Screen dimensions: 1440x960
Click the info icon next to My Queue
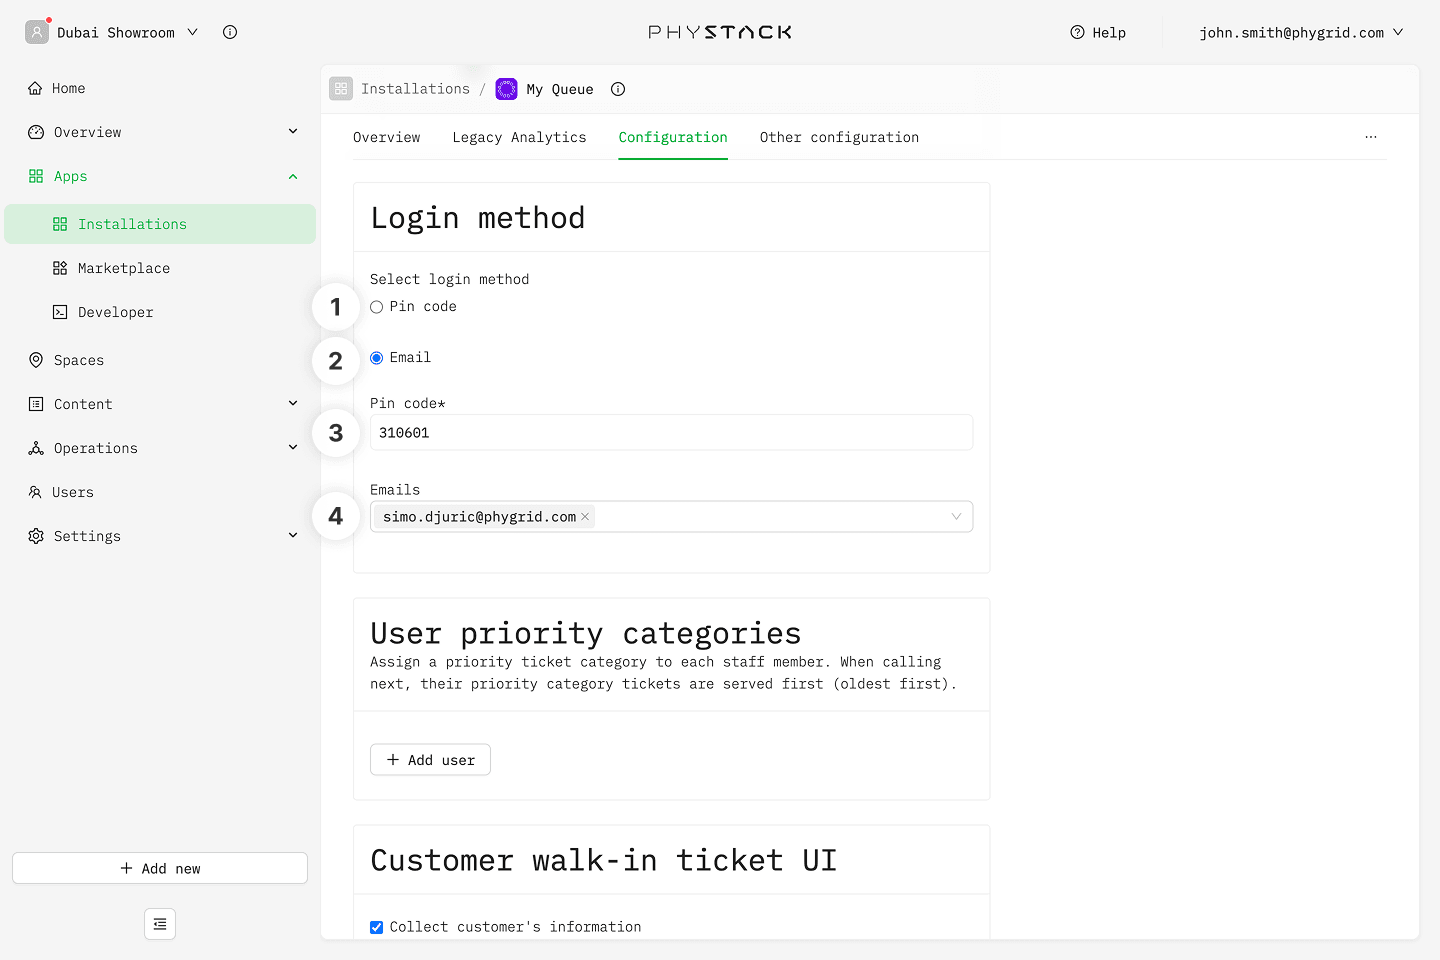tap(618, 89)
